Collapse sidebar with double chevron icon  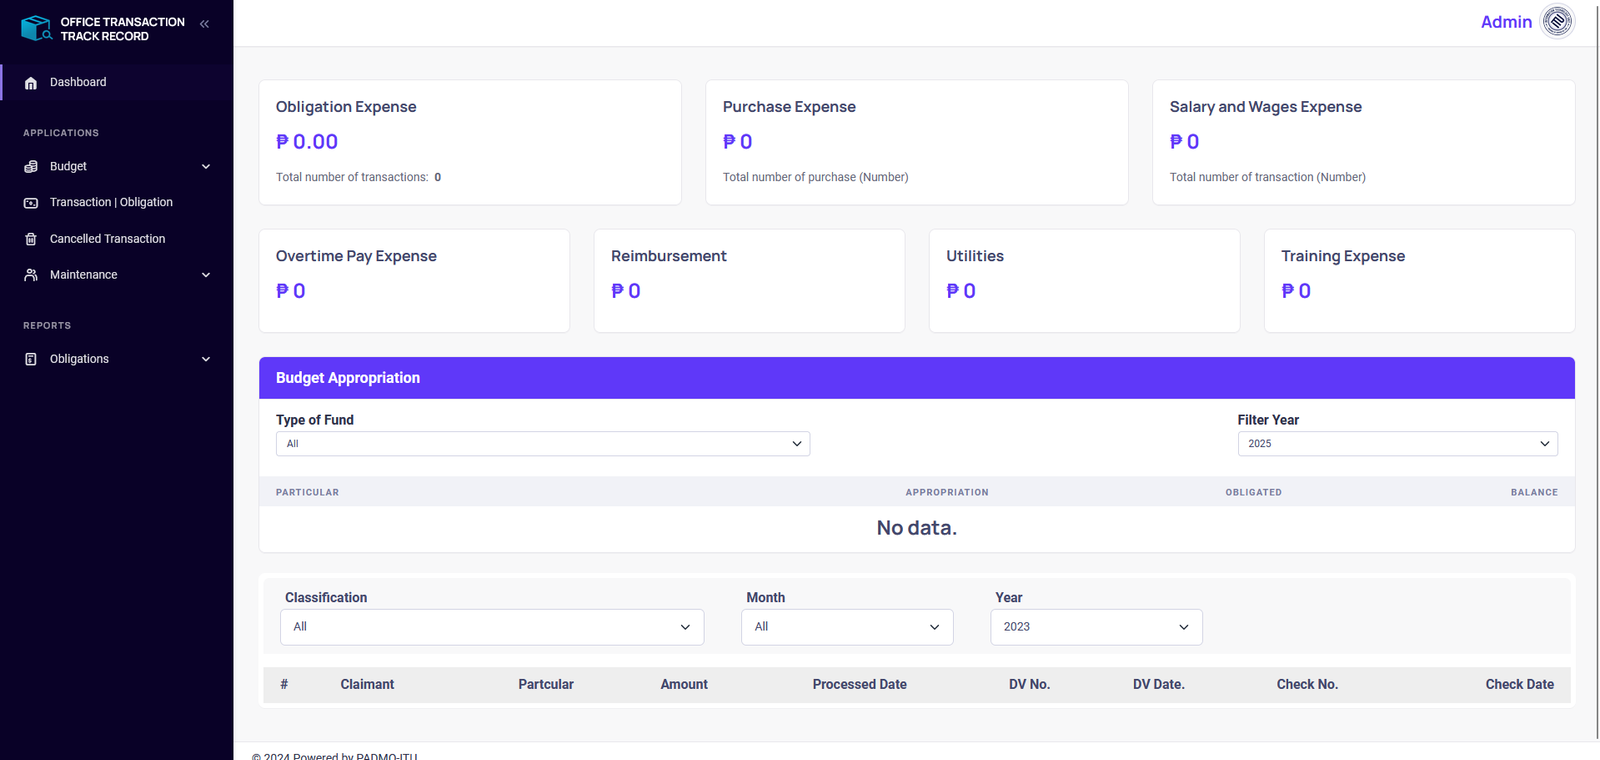coord(204,24)
